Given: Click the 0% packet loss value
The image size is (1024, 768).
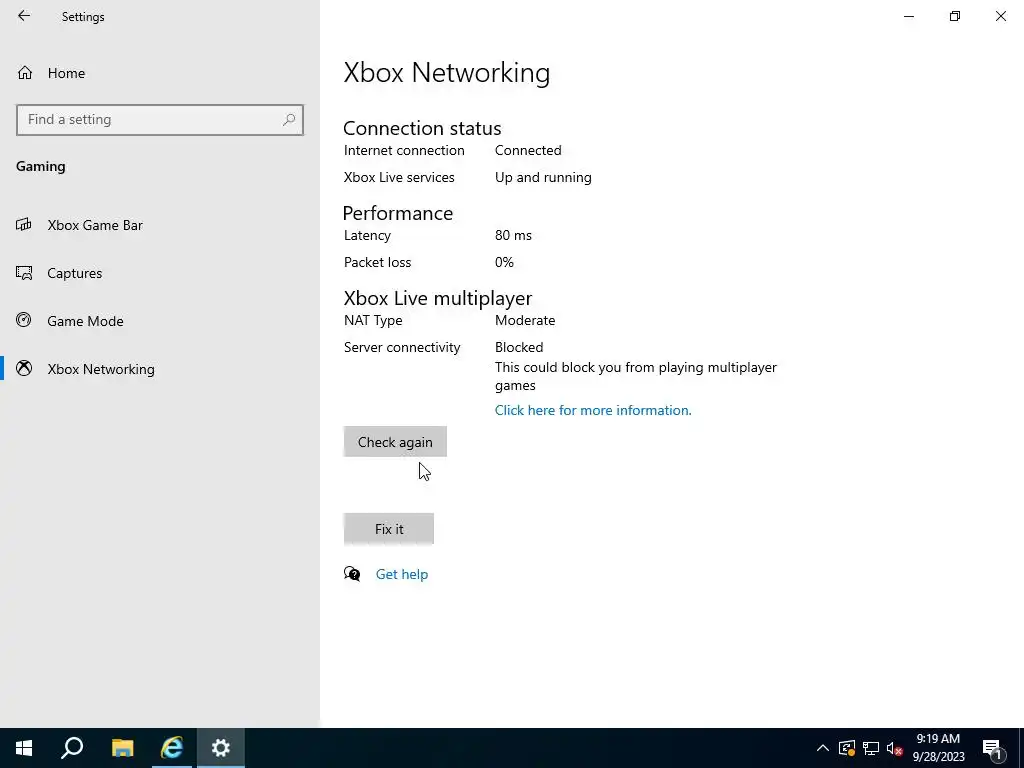Looking at the screenshot, I should (x=504, y=262).
